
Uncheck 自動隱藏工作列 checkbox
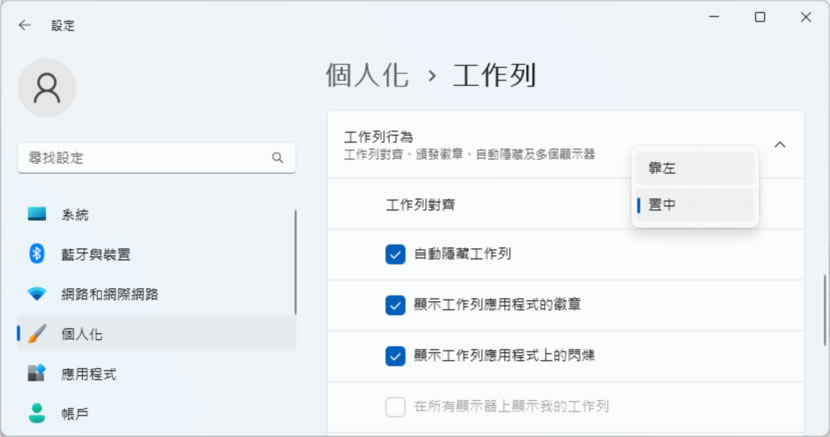pyautogui.click(x=395, y=254)
